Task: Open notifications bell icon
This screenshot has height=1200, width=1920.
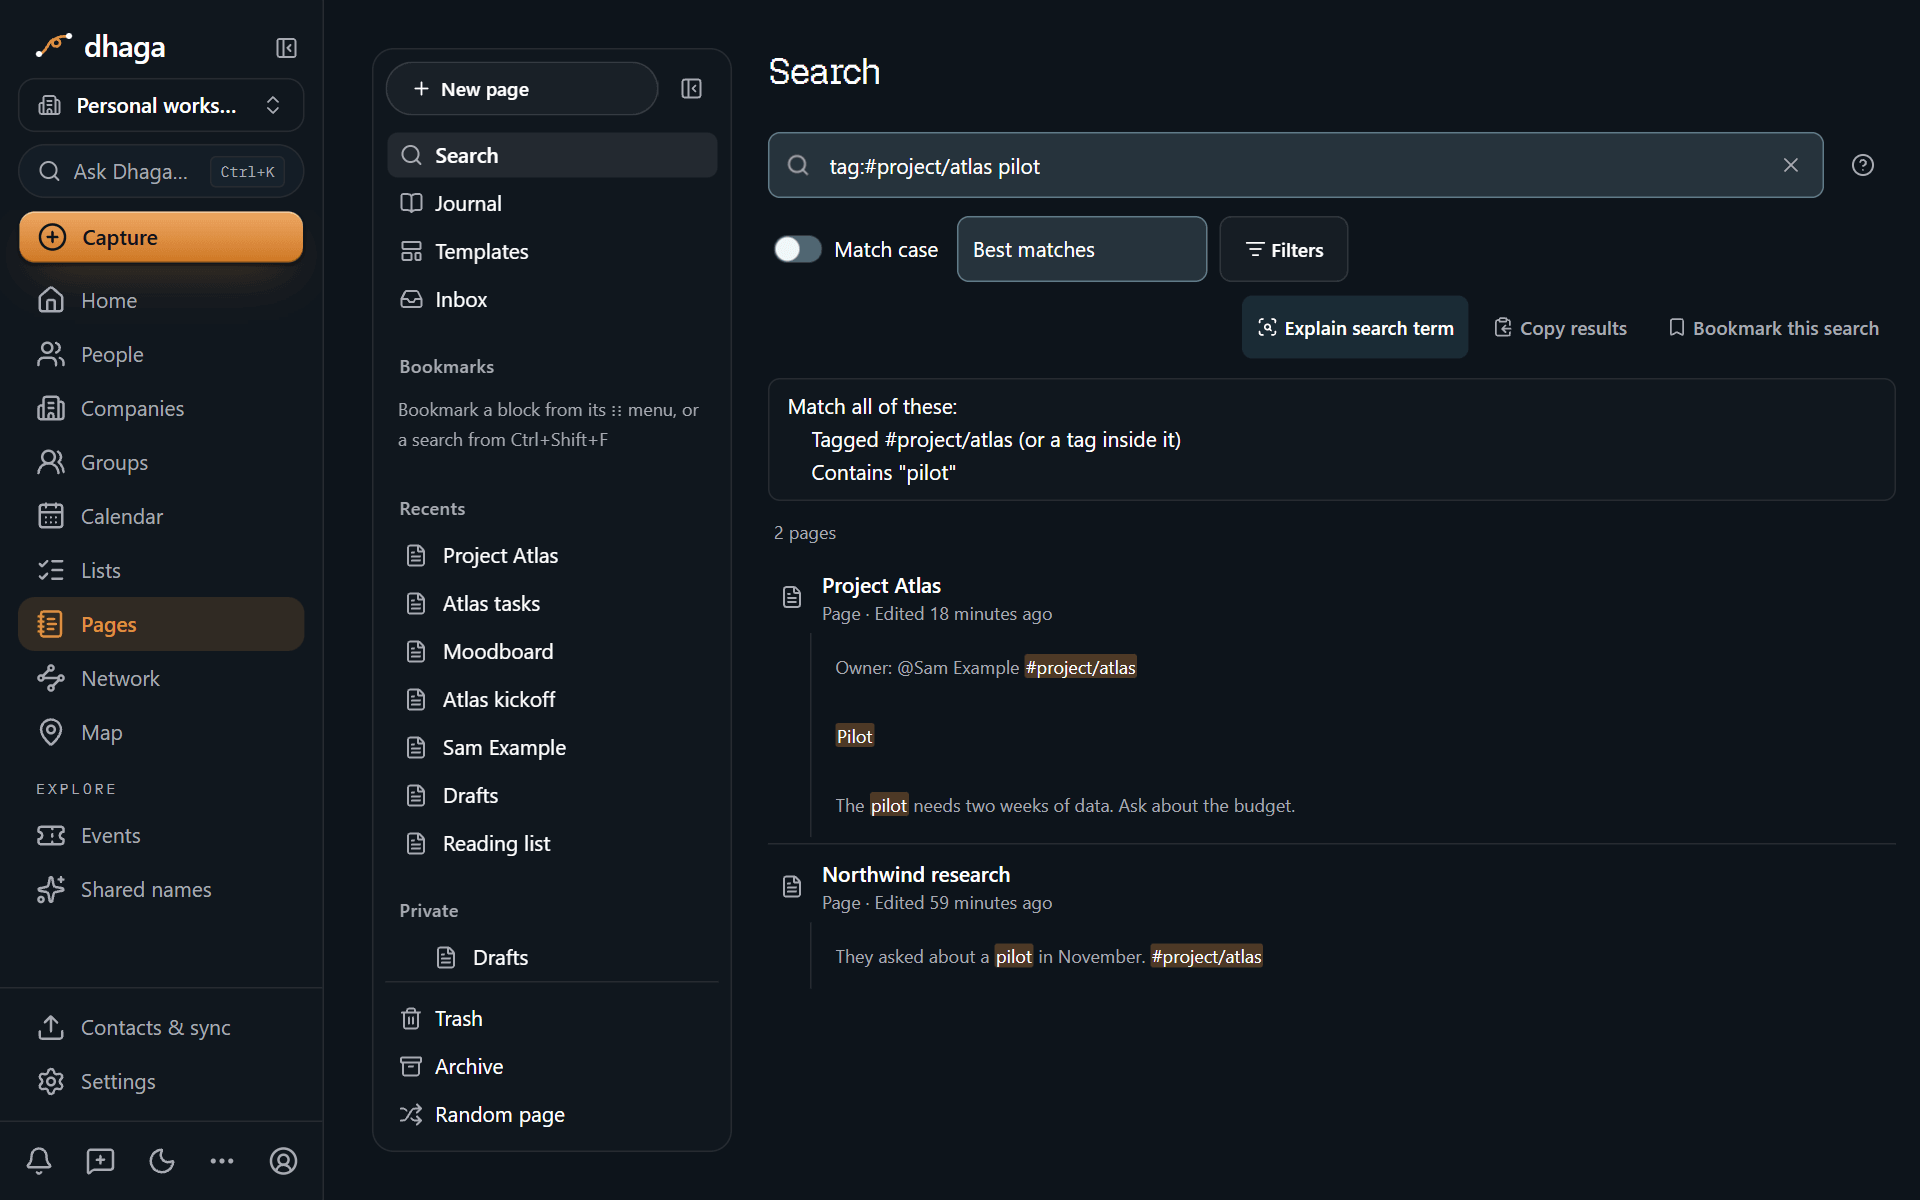Action: click(39, 1161)
